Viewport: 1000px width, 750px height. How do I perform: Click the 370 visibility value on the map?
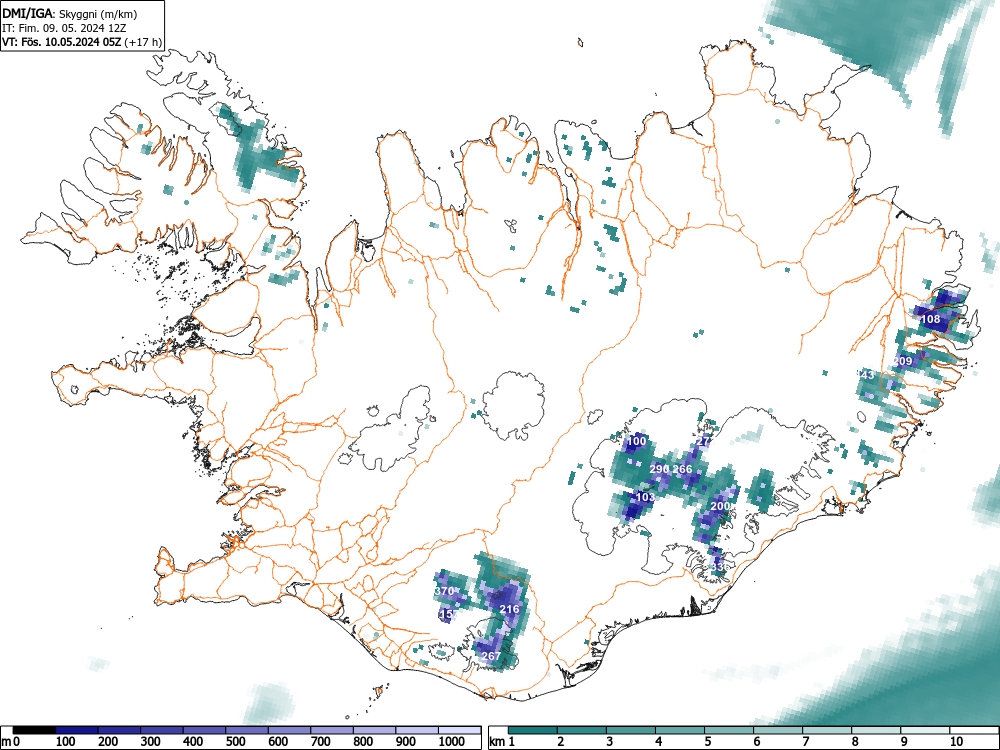coord(444,591)
